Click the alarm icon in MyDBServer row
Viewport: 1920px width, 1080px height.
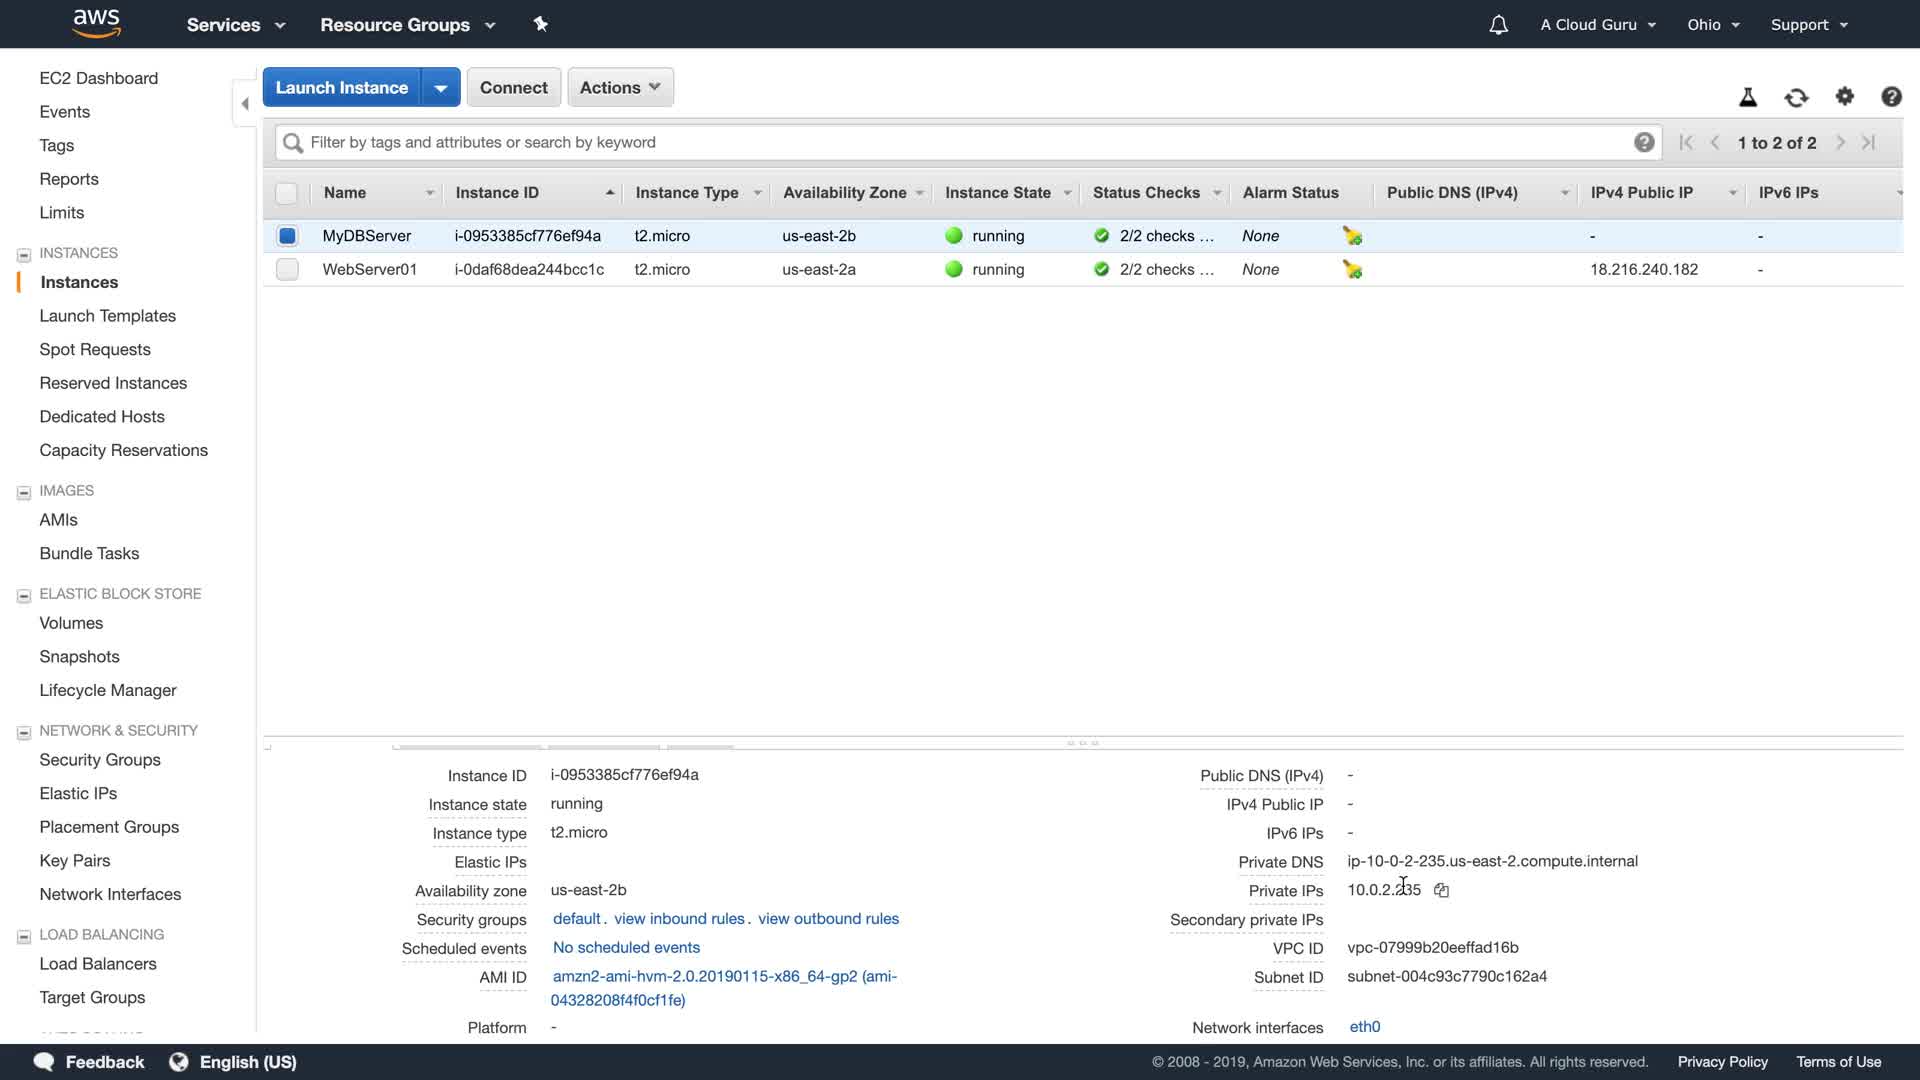pyautogui.click(x=1352, y=236)
